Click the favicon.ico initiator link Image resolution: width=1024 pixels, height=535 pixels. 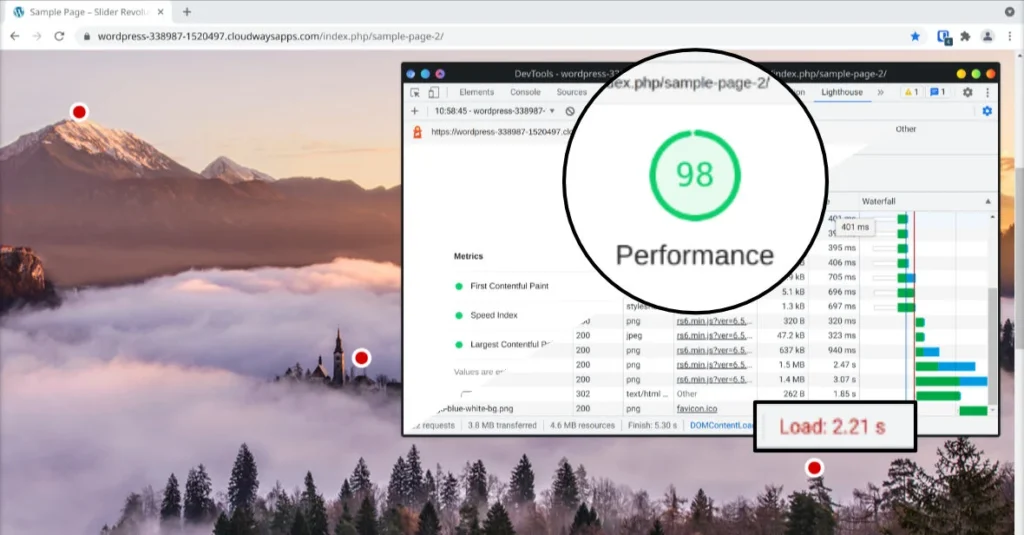(x=697, y=408)
